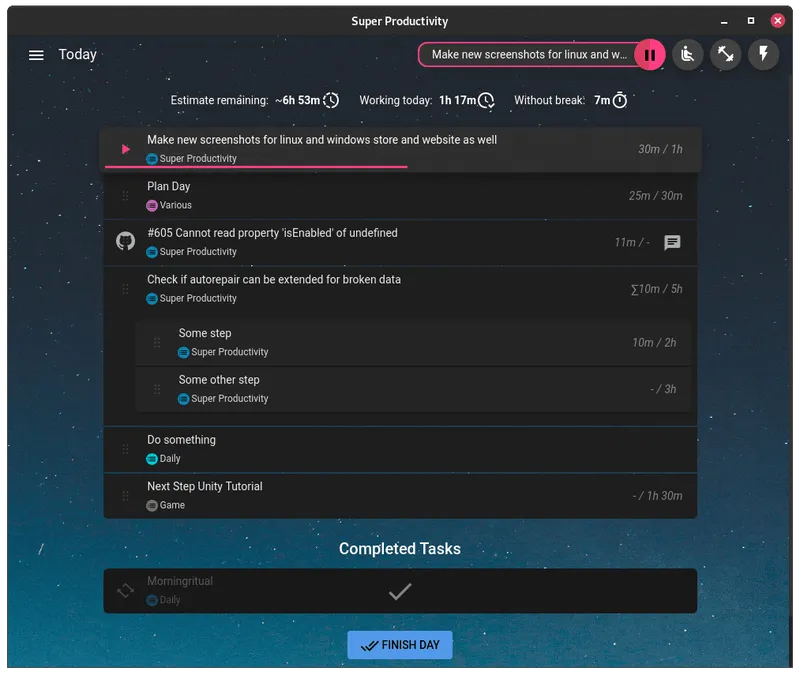Image resolution: width=800 pixels, height=675 pixels.
Task: Click the without break timer icon
Action: coord(620,100)
